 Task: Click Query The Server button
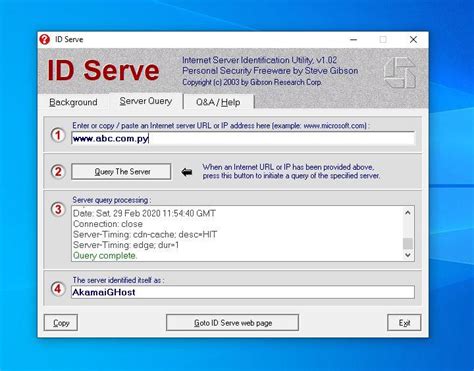pyautogui.click(x=121, y=172)
